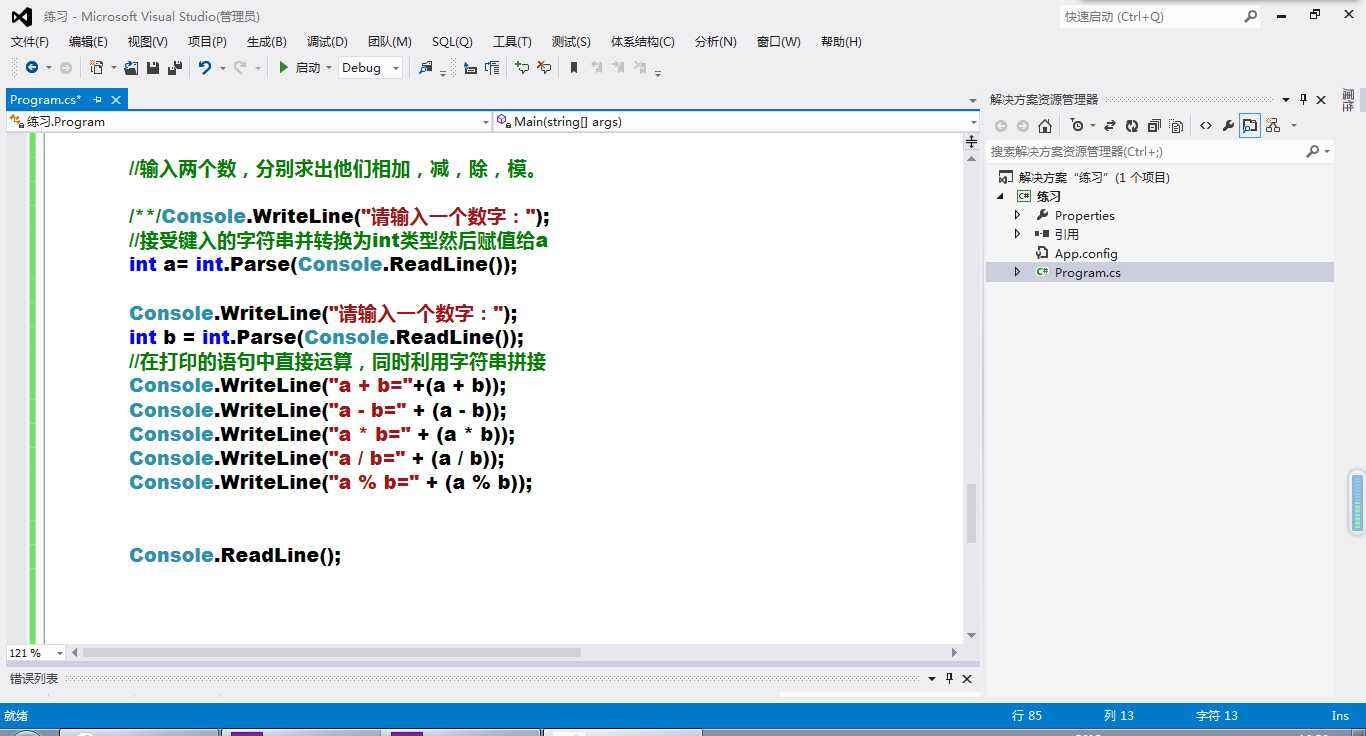Open the Error List window options dropdown
This screenshot has width=1366, height=736.
point(932,678)
